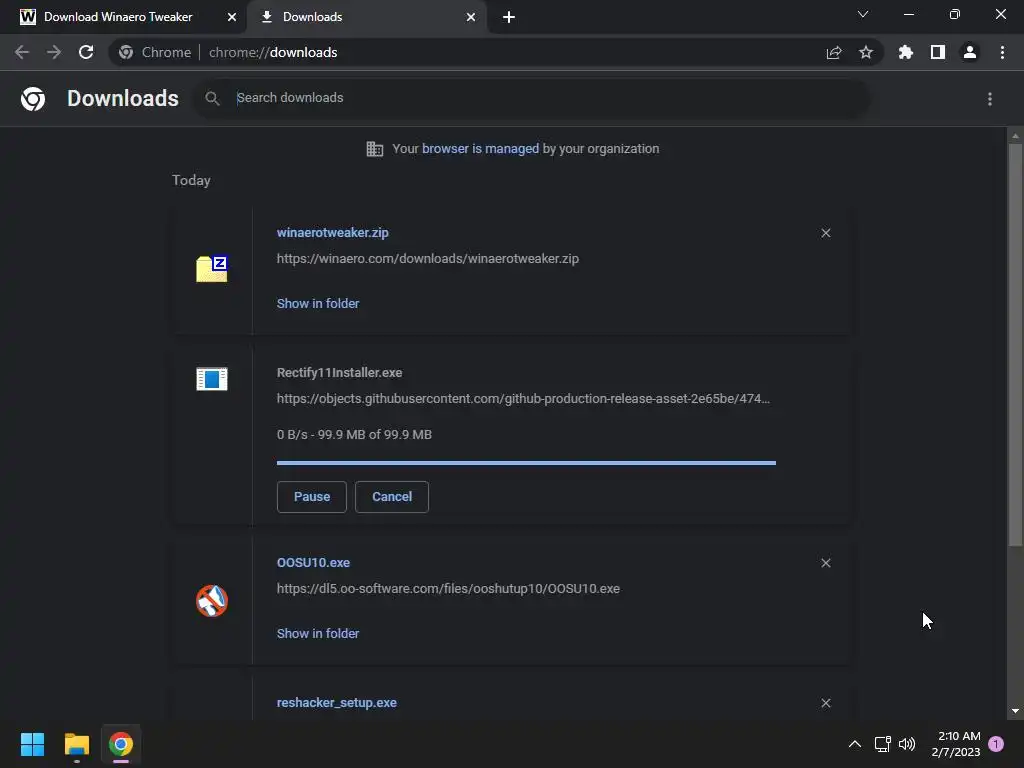Click the Rectify11Installer.exe file icon
The image size is (1024, 768).
pyautogui.click(x=212, y=379)
